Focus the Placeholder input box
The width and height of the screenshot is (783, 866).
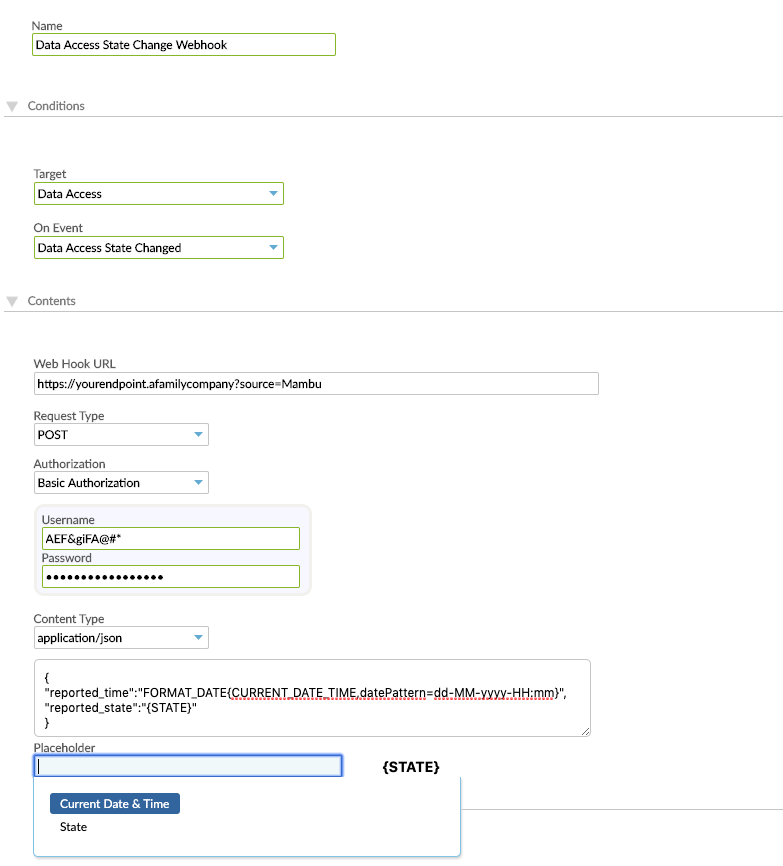point(188,765)
